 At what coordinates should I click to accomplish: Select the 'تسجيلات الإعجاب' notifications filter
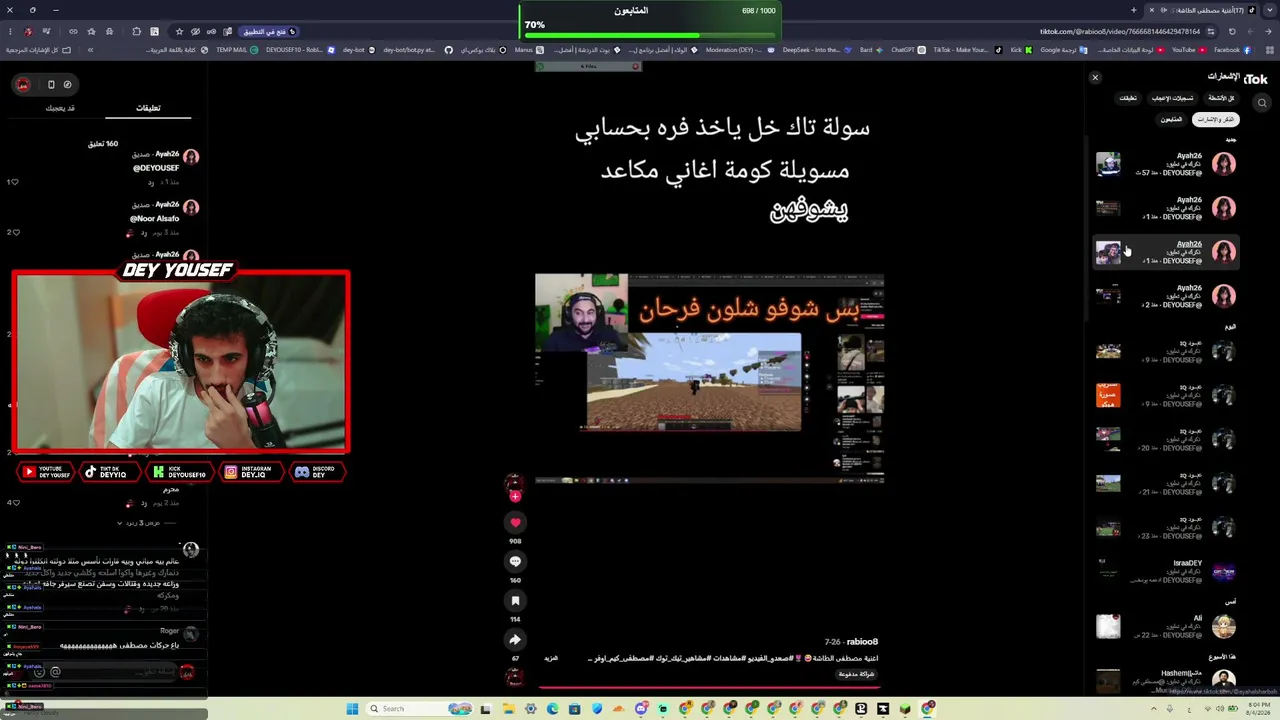click(1172, 98)
